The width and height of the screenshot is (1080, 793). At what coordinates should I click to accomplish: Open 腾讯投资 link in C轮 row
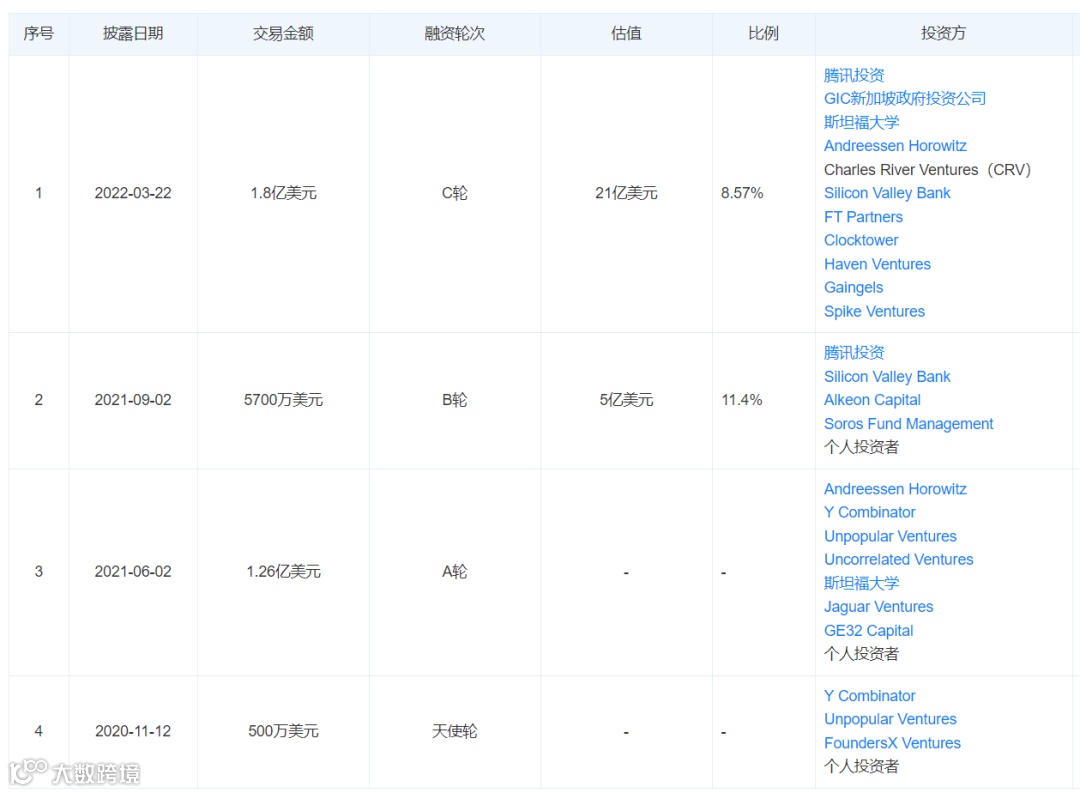853,75
